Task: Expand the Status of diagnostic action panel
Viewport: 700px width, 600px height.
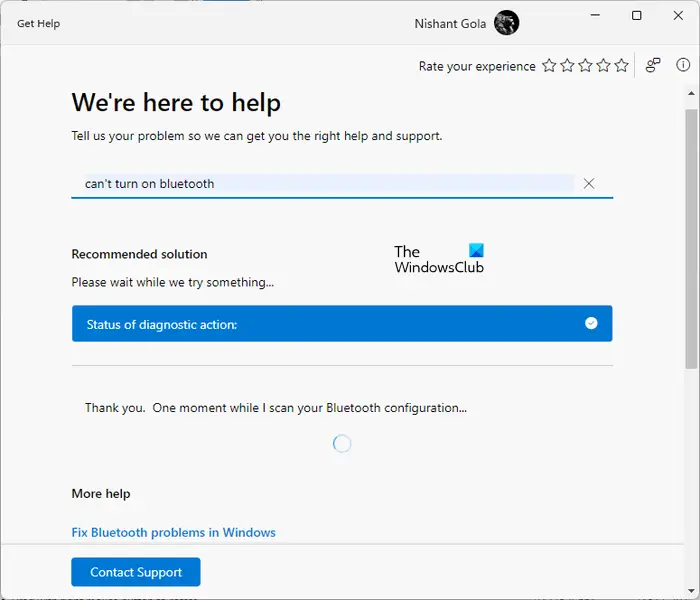Action: point(591,324)
